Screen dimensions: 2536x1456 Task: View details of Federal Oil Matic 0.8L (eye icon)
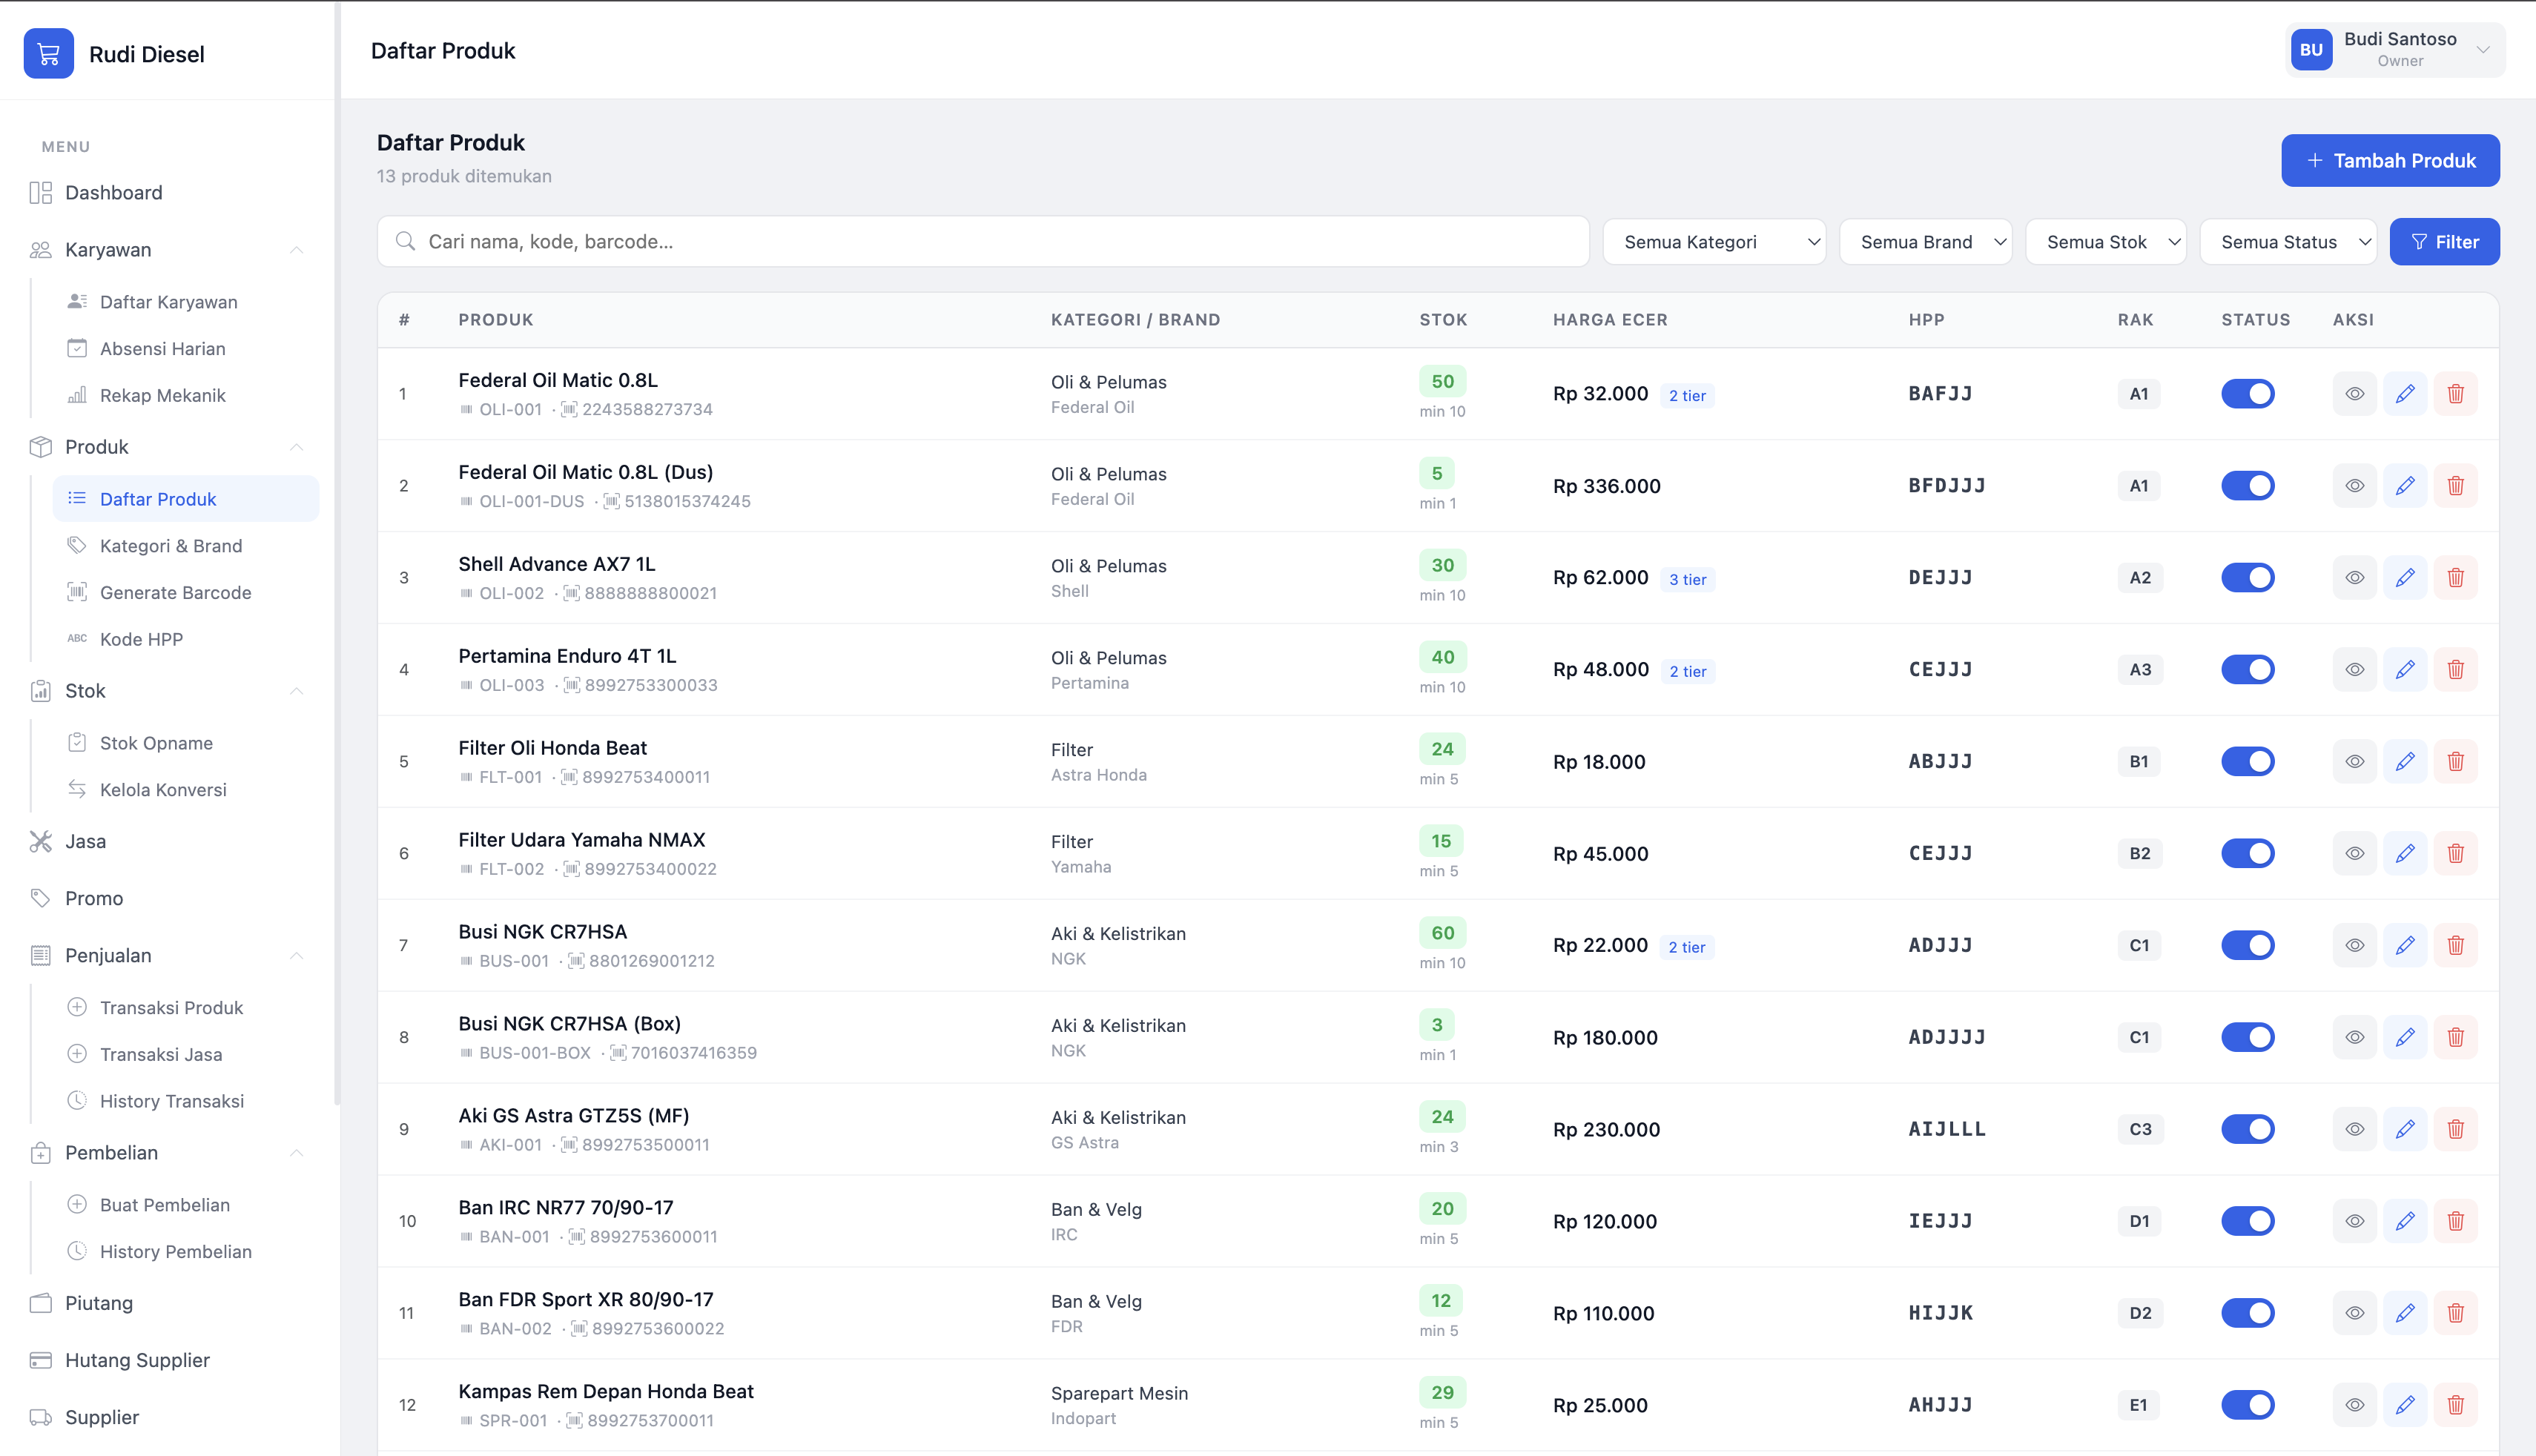pyautogui.click(x=2355, y=394)
